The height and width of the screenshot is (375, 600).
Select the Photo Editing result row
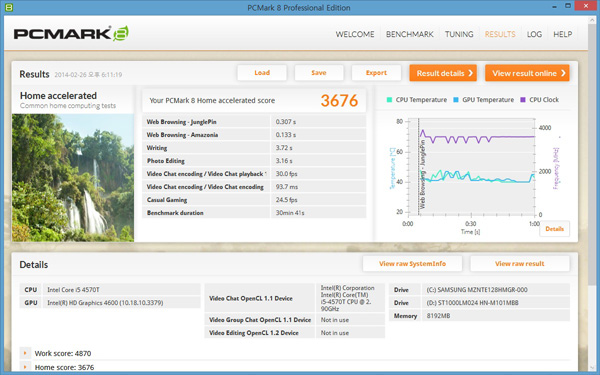254,161
